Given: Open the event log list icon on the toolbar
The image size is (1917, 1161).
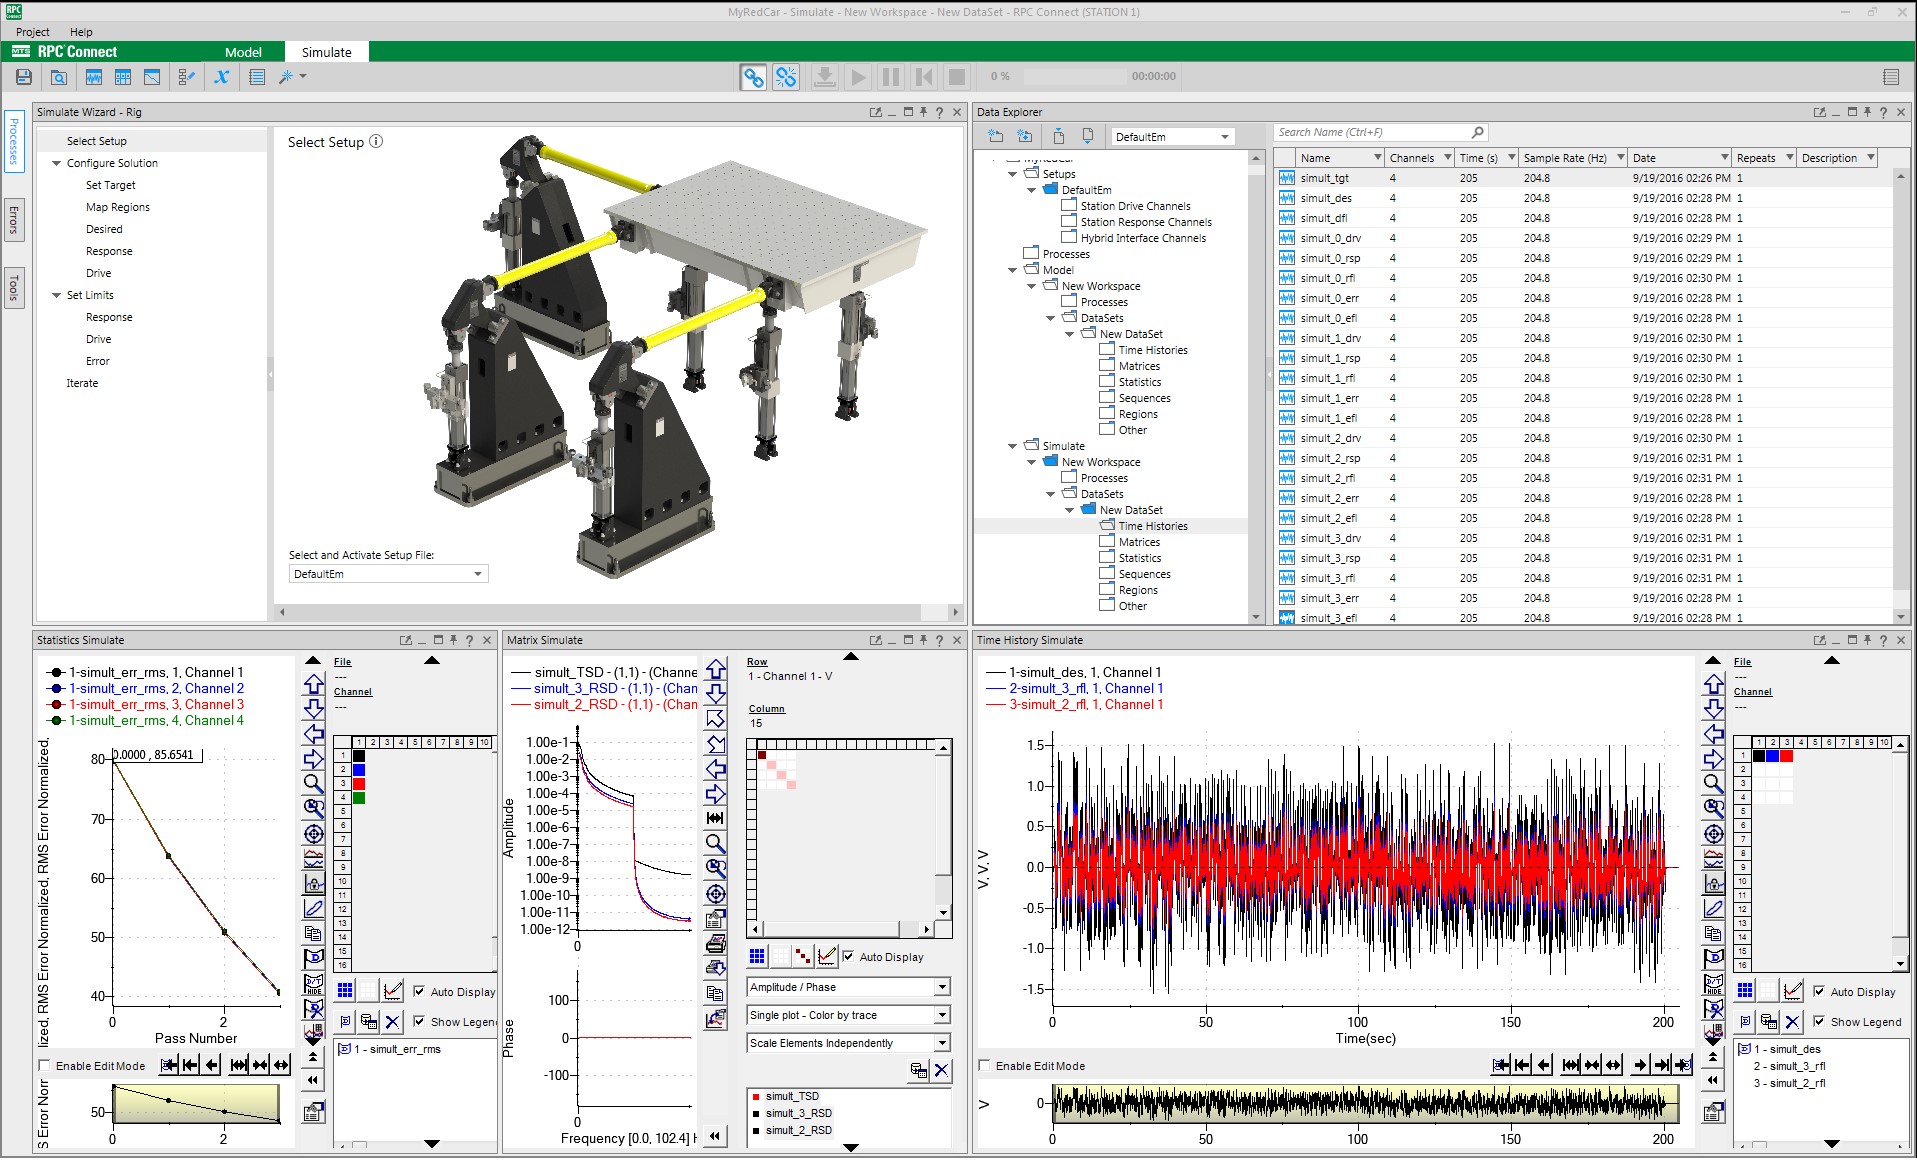Looking at the screenshot, I should (257, 76).
